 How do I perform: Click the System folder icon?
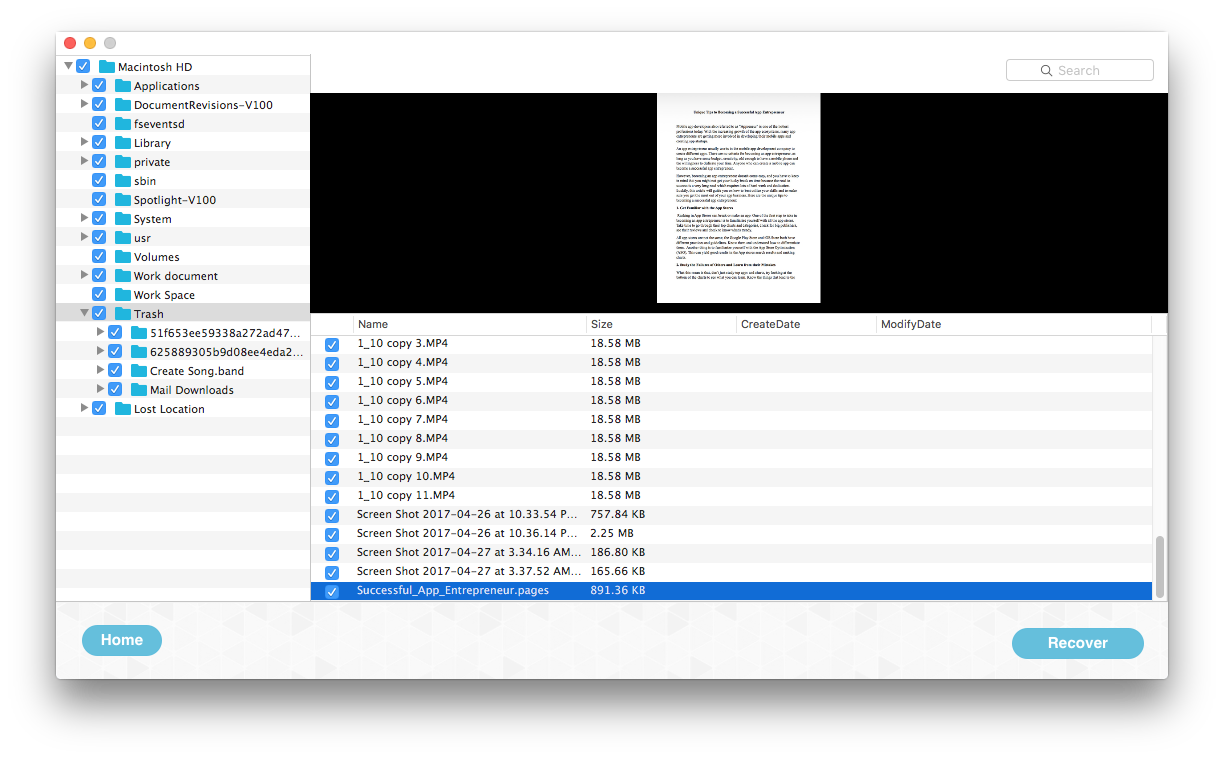(123, 219)
